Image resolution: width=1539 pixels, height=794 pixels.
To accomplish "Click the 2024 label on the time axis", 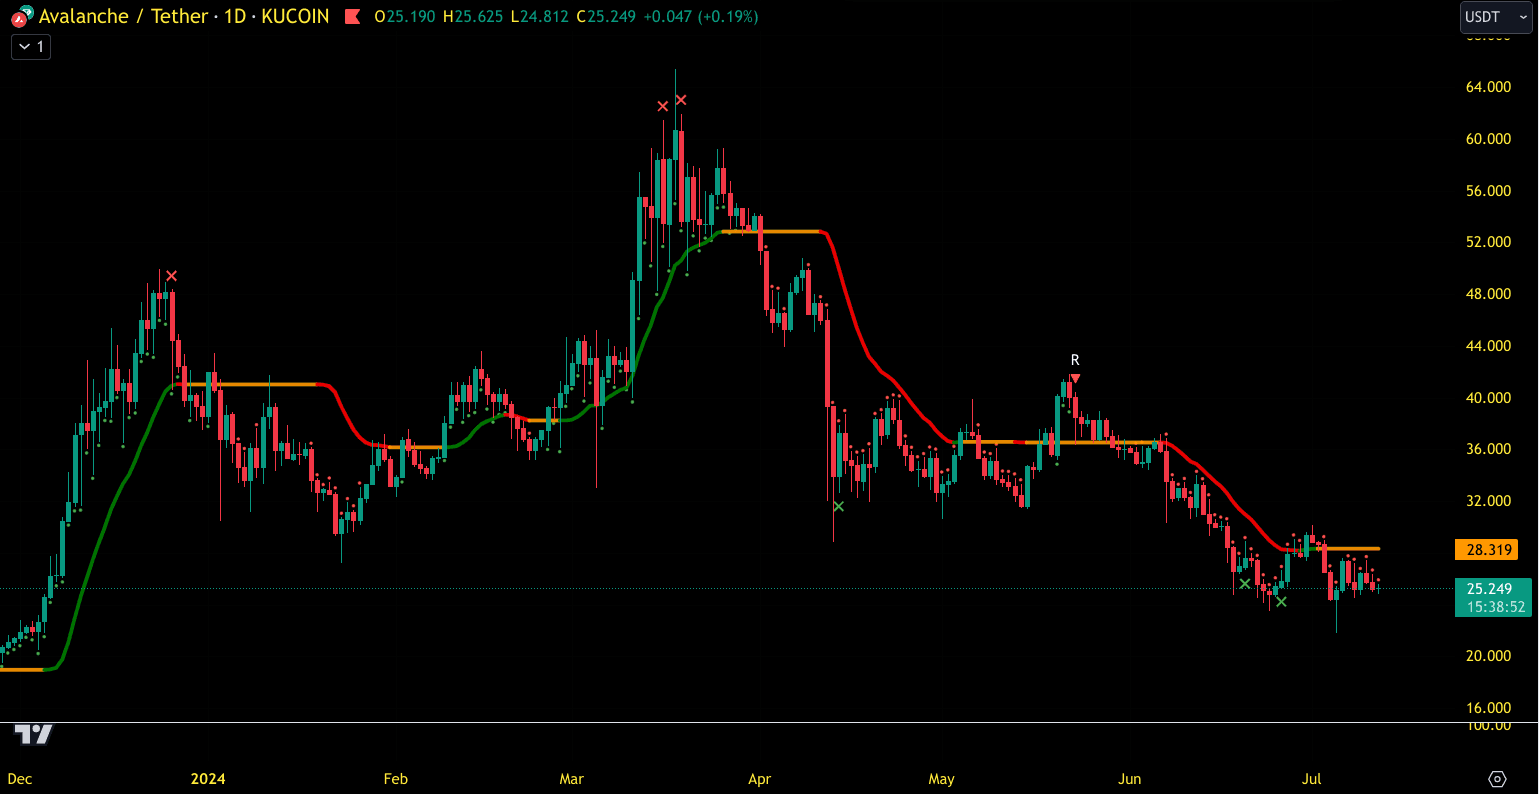I will coord(208,779).
